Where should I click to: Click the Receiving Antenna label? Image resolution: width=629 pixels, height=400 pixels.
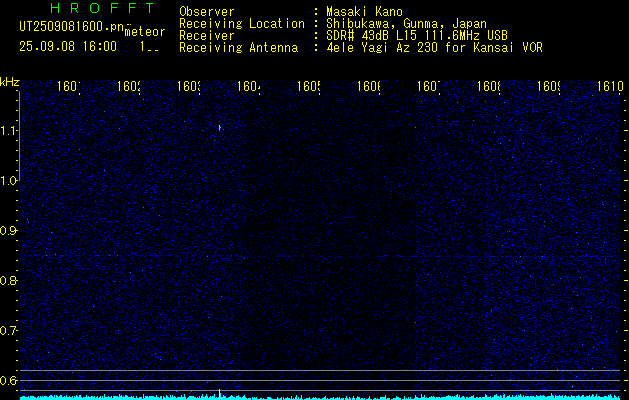238,48
